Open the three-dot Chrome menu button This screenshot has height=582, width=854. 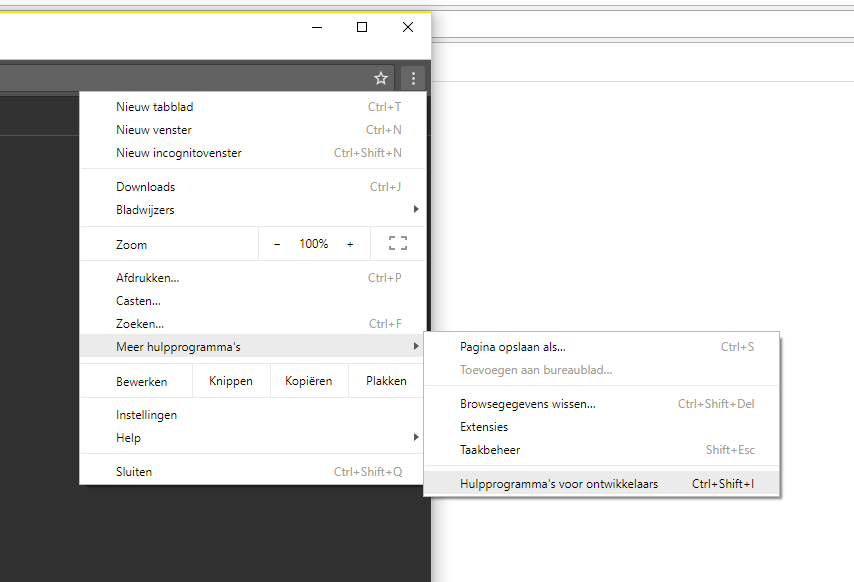[x=413, y=78]
